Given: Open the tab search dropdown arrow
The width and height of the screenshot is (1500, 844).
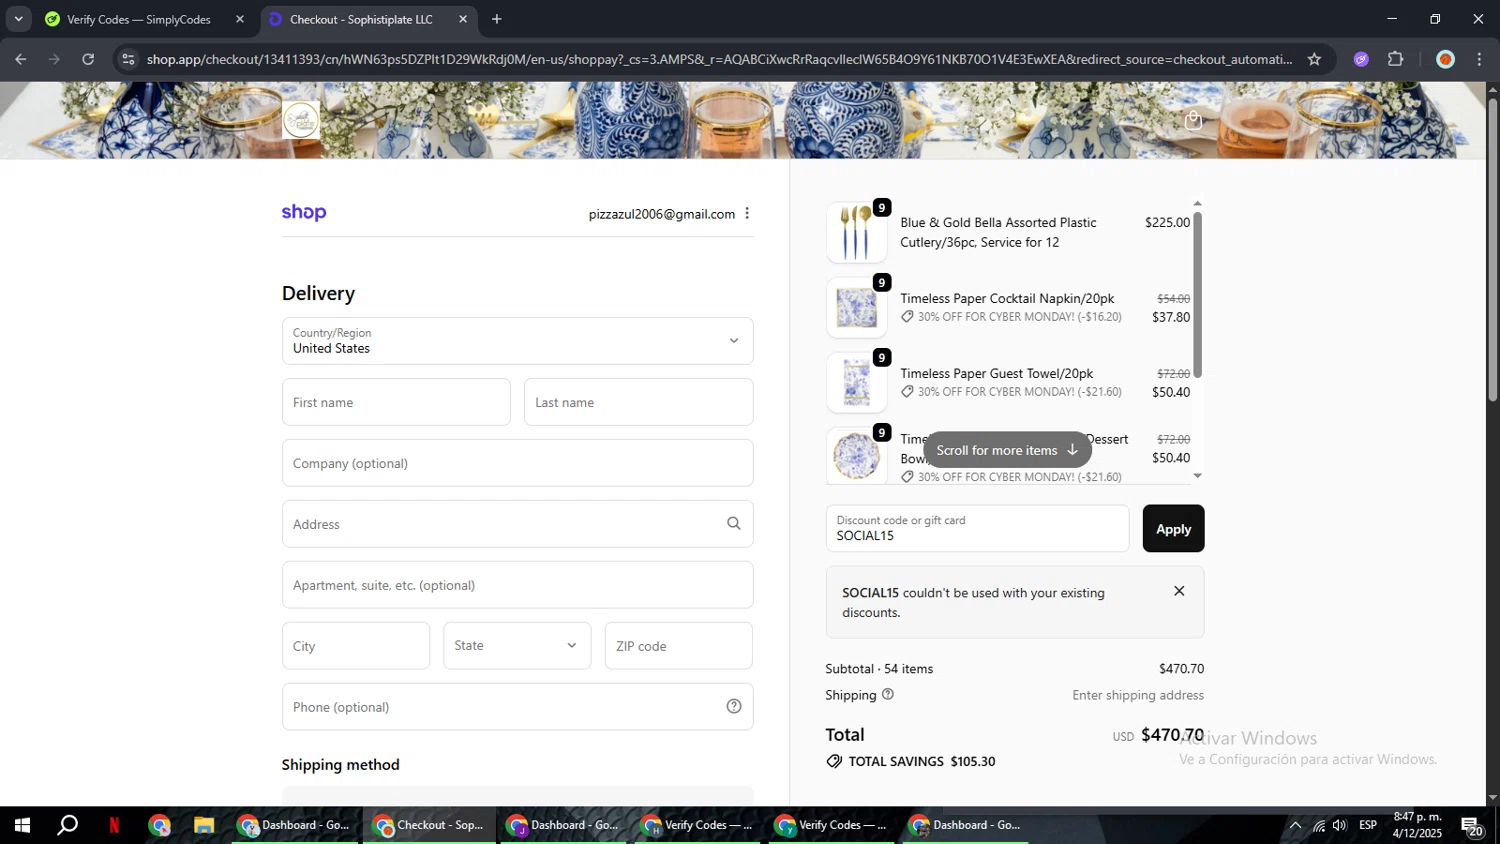Looking at the screenshot, I should 18,19.
